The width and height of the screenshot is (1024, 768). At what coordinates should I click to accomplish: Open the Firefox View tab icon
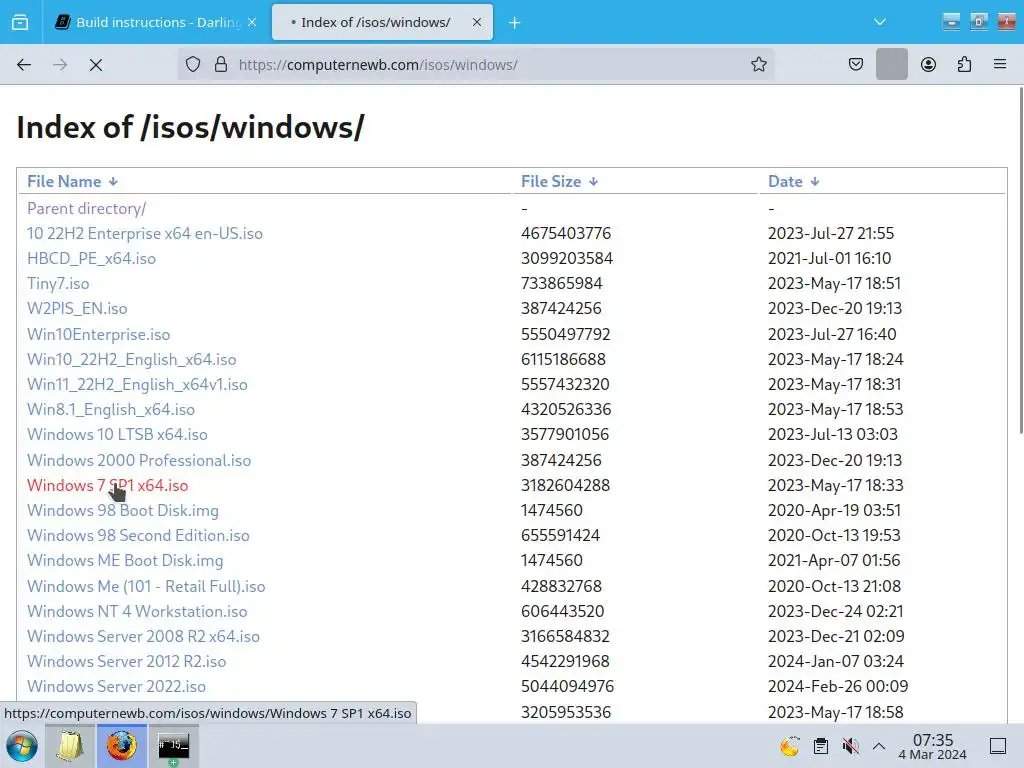[20, 23]
